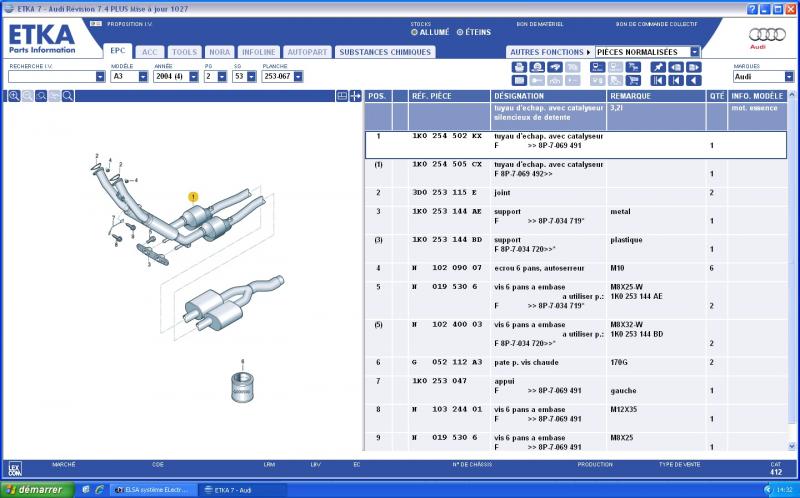
Task: Open the help question mark icon
Action: click(x=752, y=9)
